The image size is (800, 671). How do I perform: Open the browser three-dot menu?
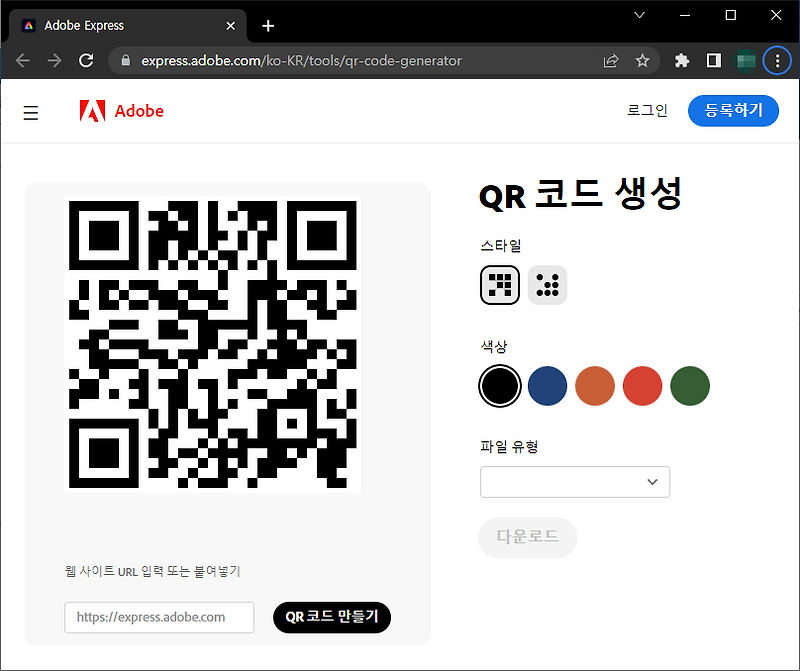click(x=777, y=60)
